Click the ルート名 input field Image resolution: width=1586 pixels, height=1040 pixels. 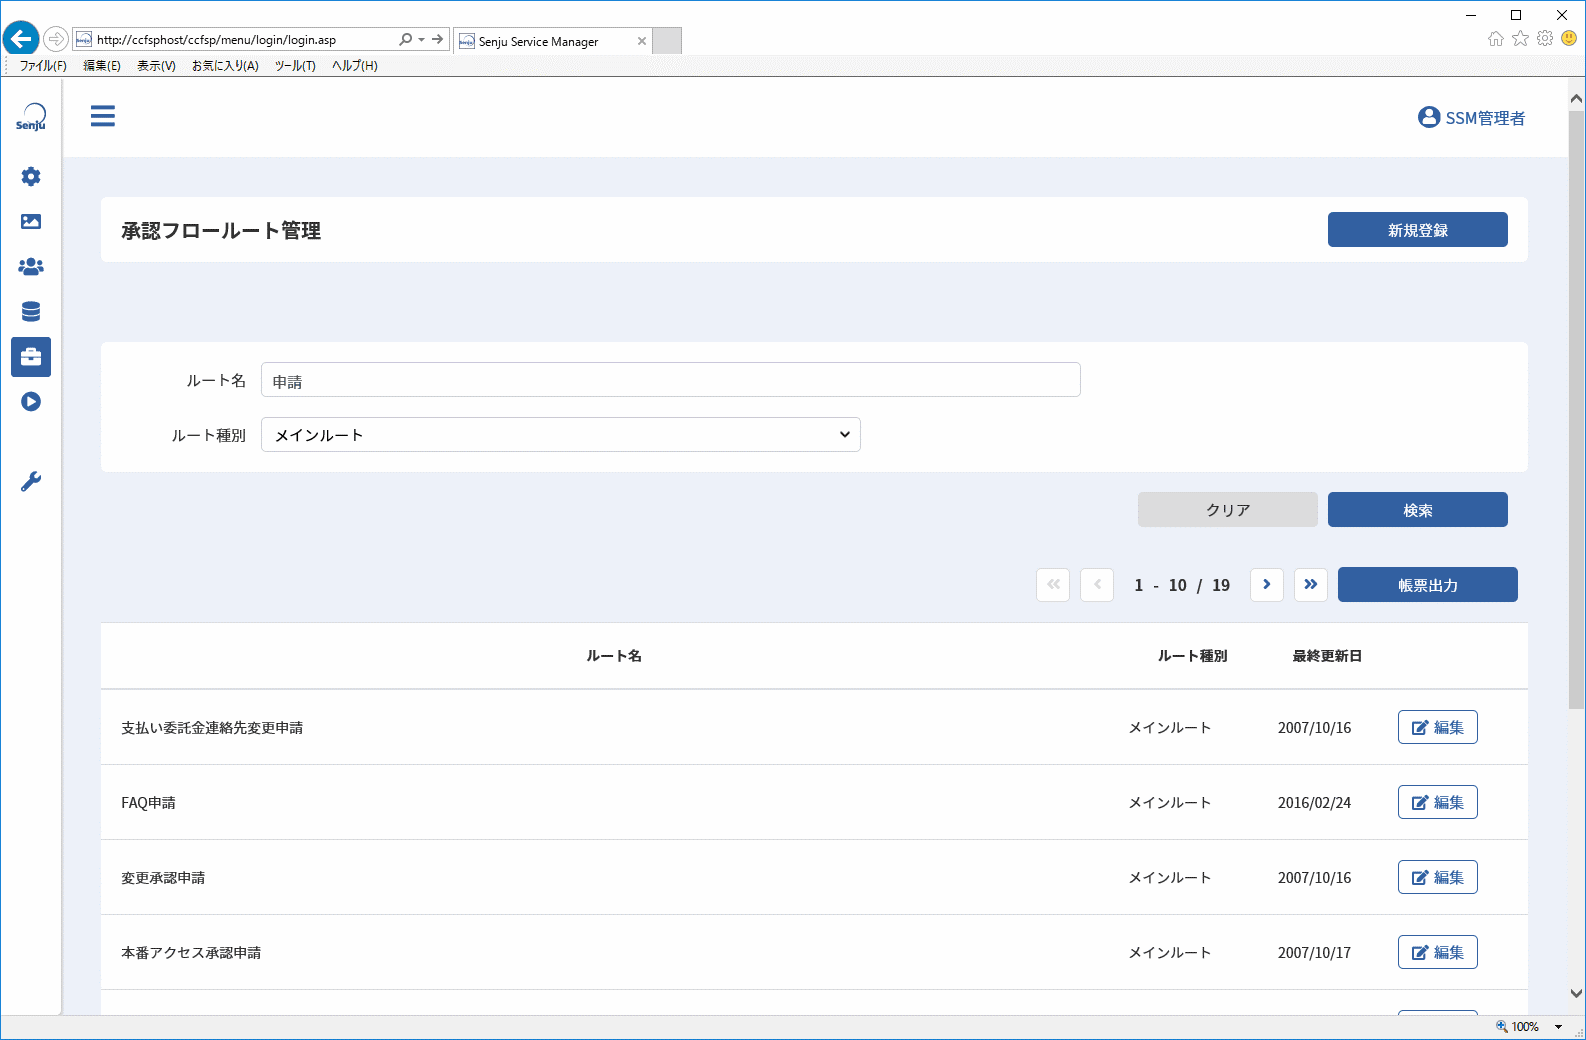click(671, 380)
